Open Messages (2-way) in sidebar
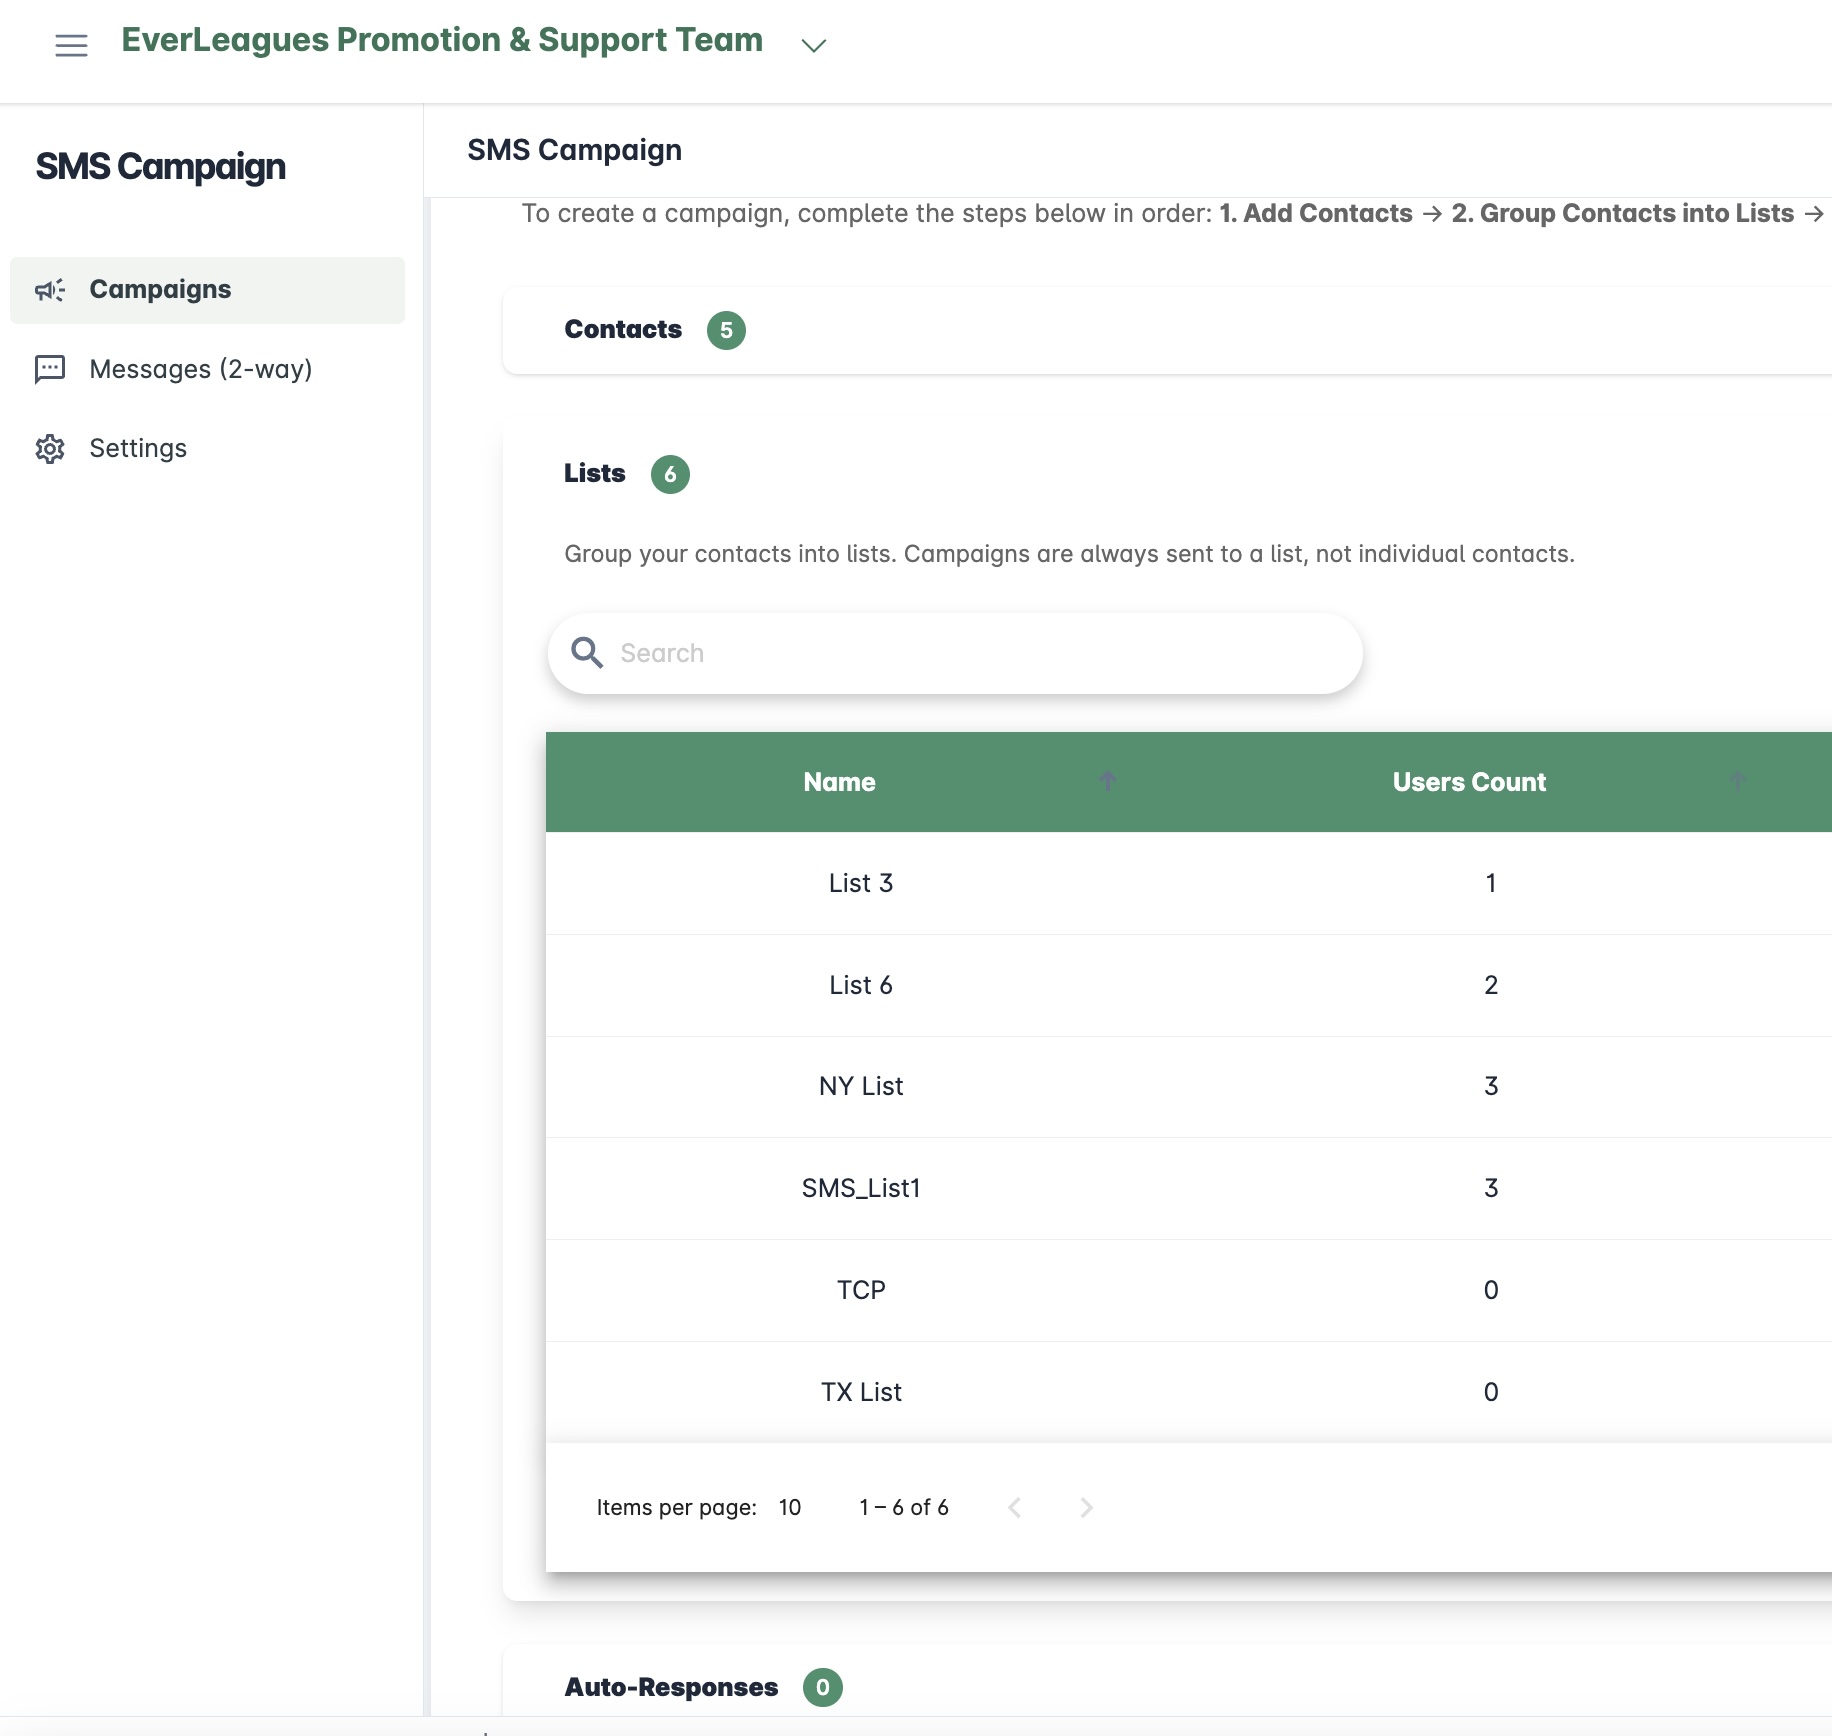The image size is (1832, 1736). [200, 369]
